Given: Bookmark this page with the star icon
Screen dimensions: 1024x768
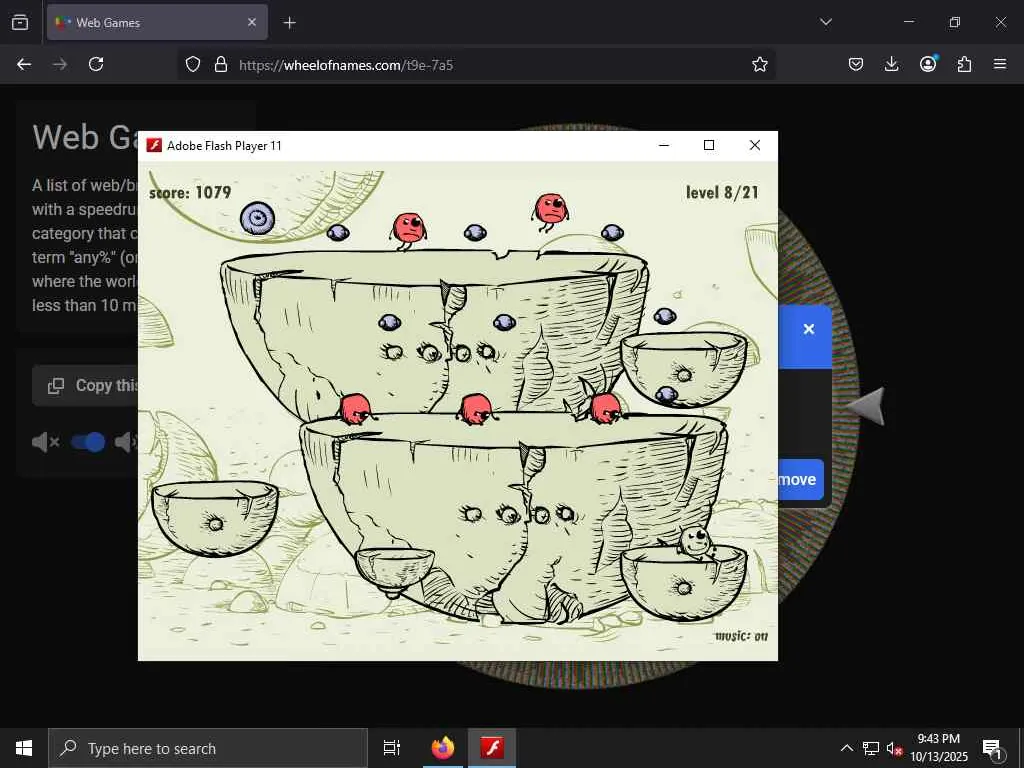Looking at the screenshot, I should 759,64.
